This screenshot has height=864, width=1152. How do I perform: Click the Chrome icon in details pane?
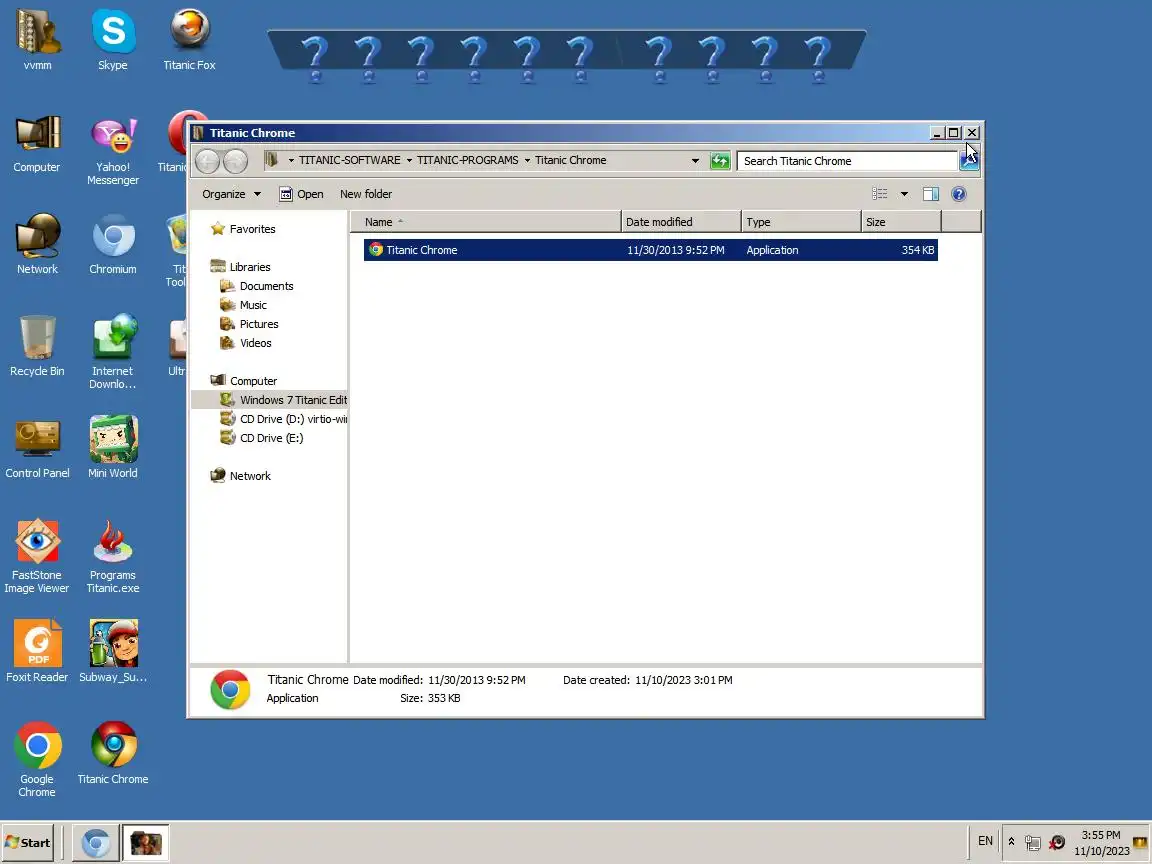tap(230, 690)
